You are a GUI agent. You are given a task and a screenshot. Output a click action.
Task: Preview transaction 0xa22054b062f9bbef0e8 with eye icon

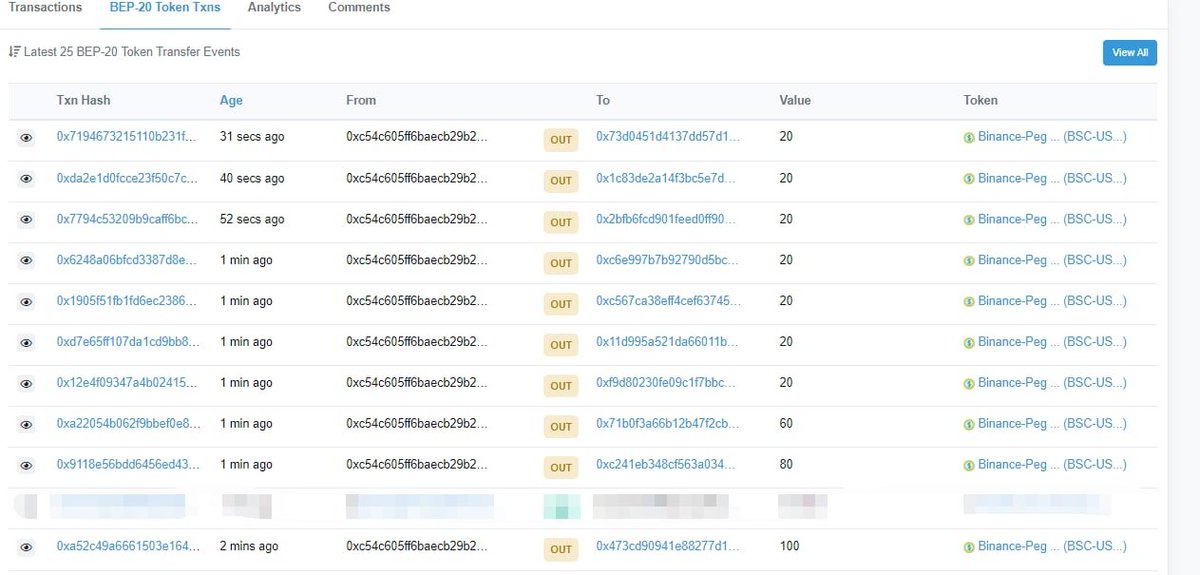(x=26, y=425)
